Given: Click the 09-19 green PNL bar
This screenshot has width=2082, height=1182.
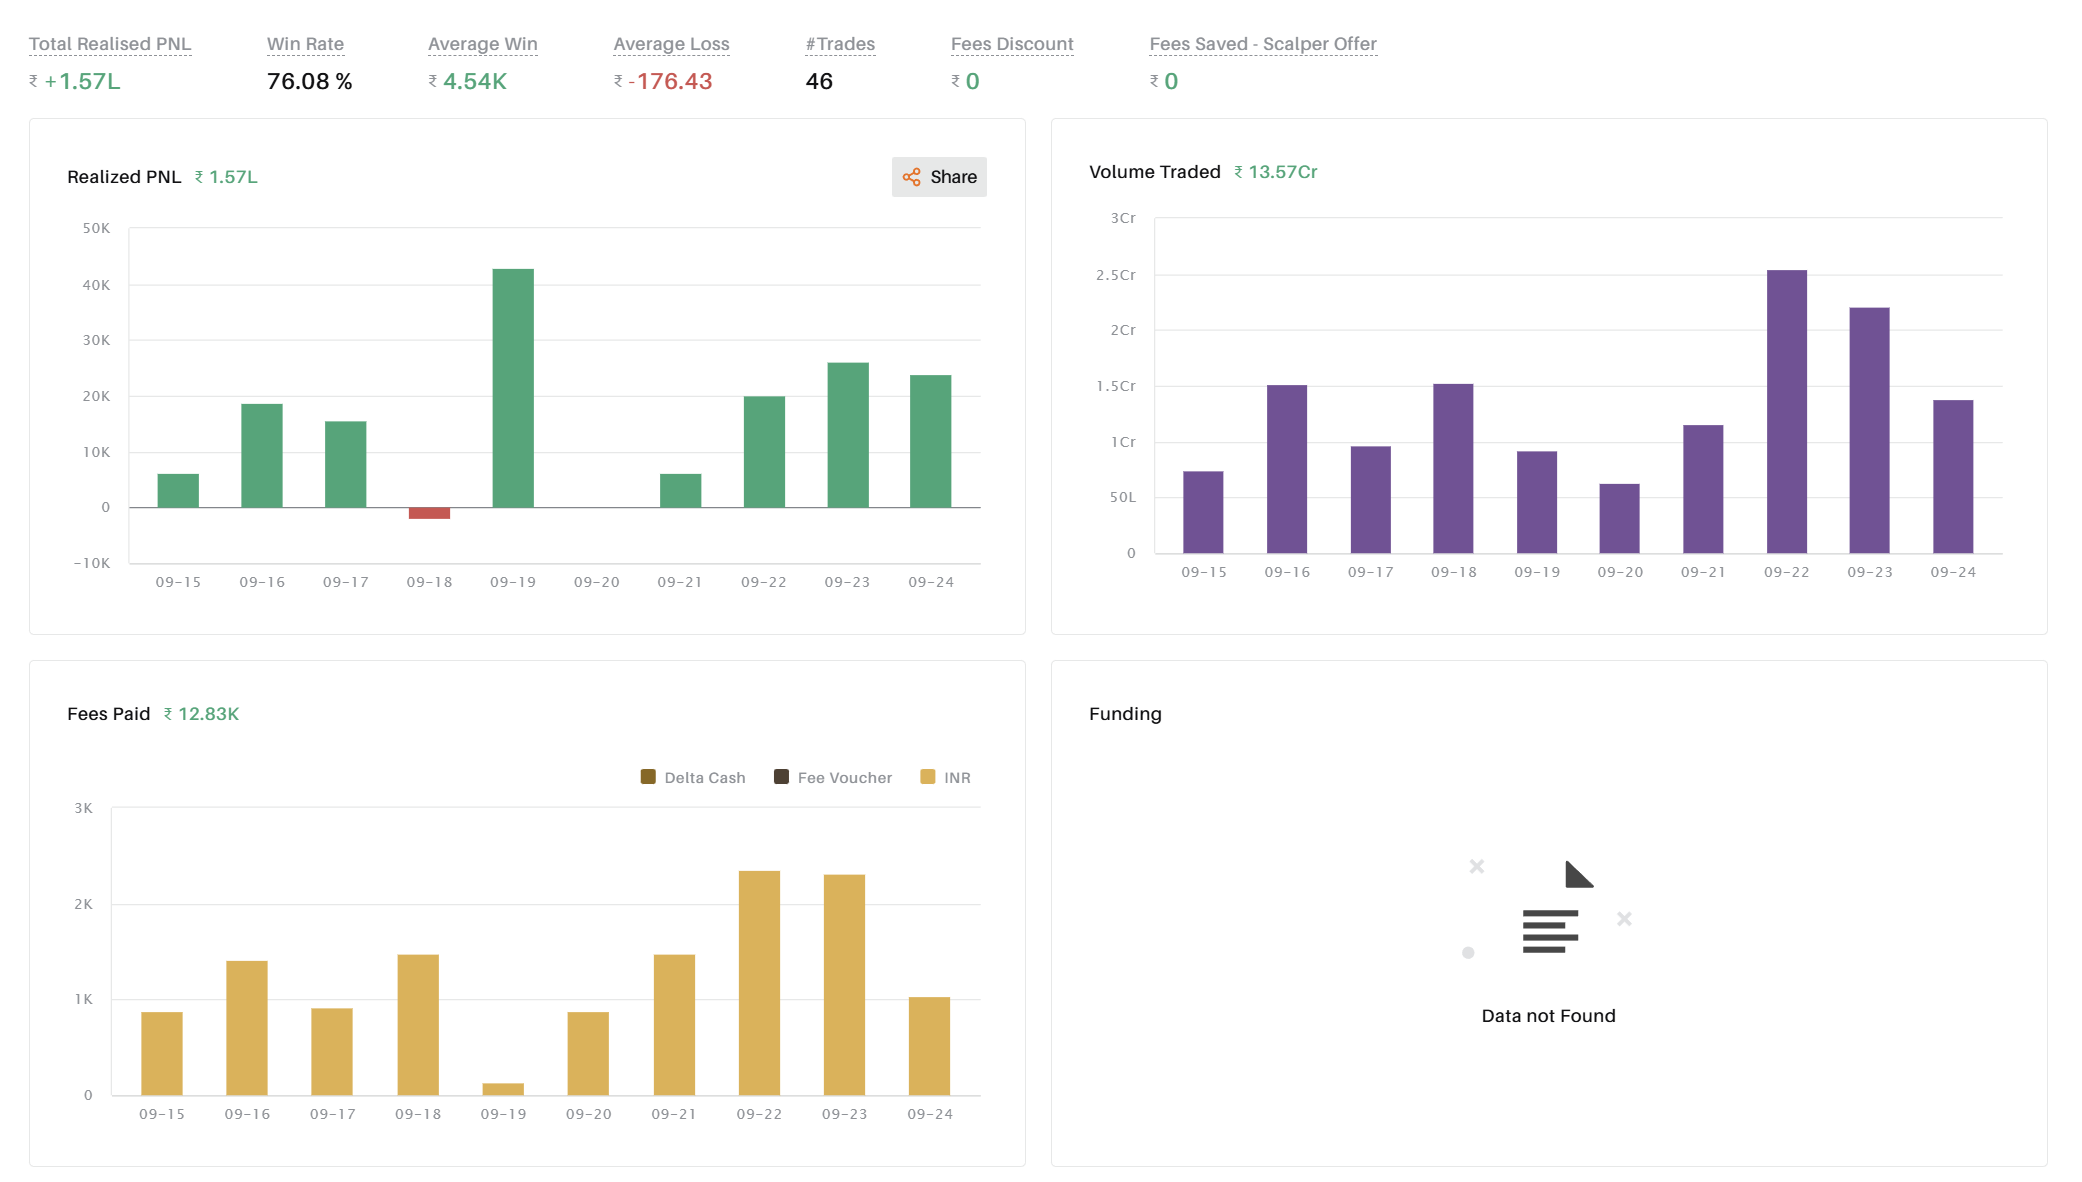Looking at the screenshot, I should pos(513,388).
